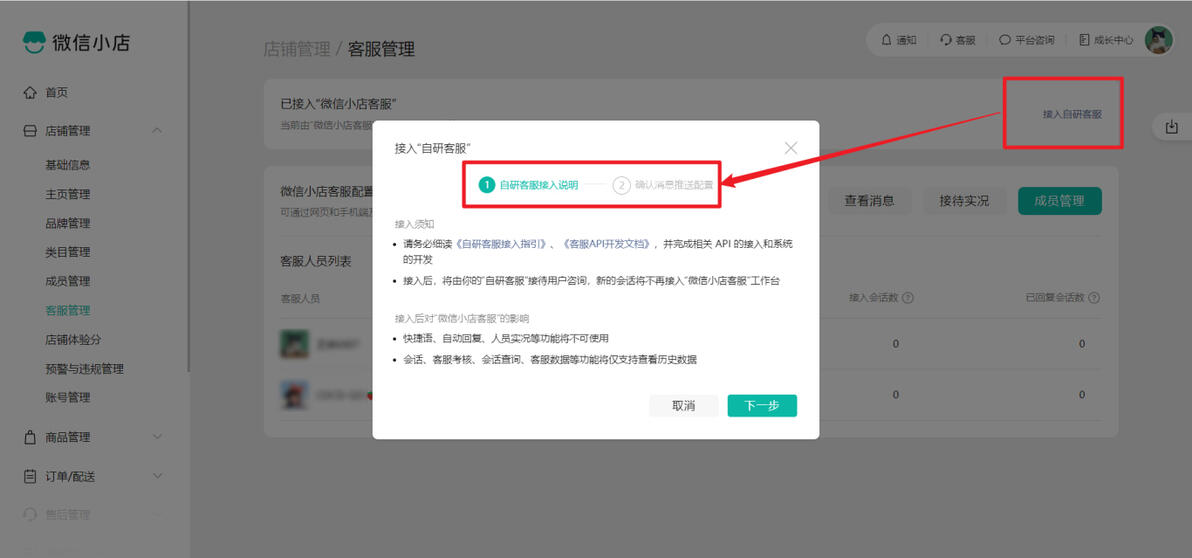
Task: Expand the 订单/配送 sidebar section
Action: [x=157, y=477]
